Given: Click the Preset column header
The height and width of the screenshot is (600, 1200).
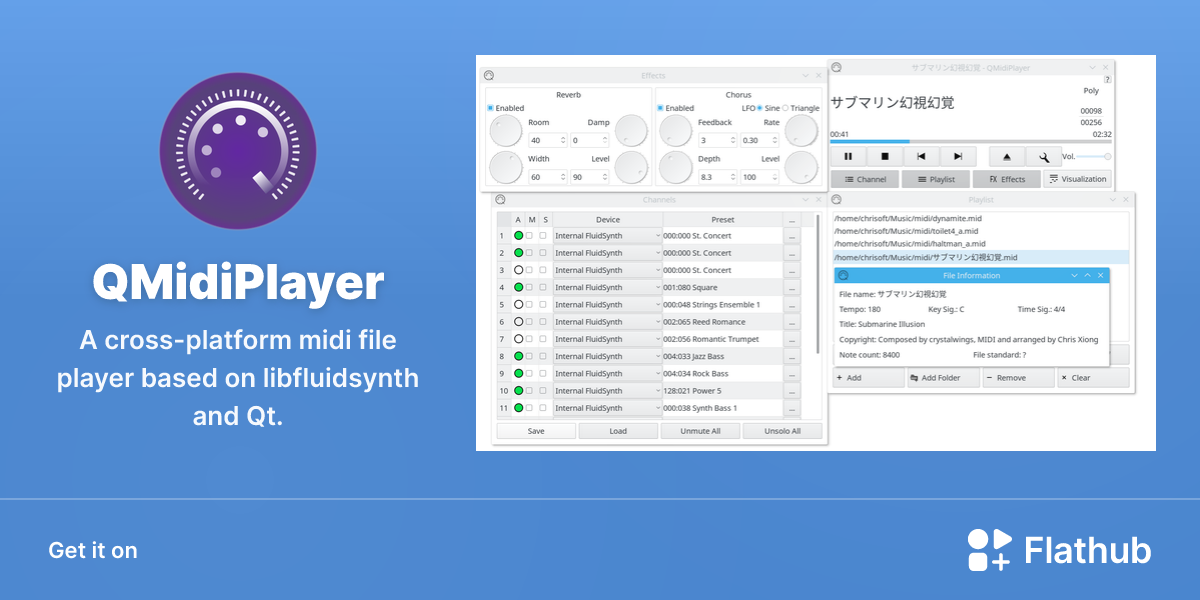Looking at the screenshot, I should (x=722, y=220).
